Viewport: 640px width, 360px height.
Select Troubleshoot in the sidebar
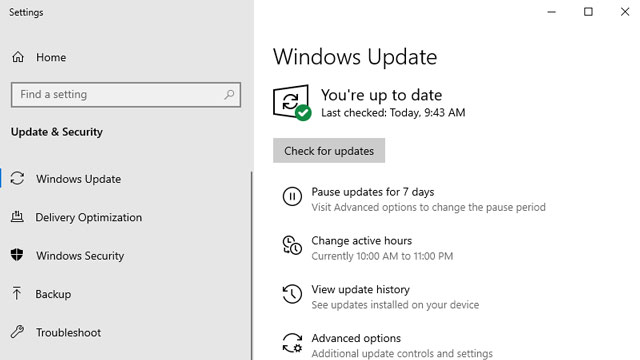tap(68, 332)
